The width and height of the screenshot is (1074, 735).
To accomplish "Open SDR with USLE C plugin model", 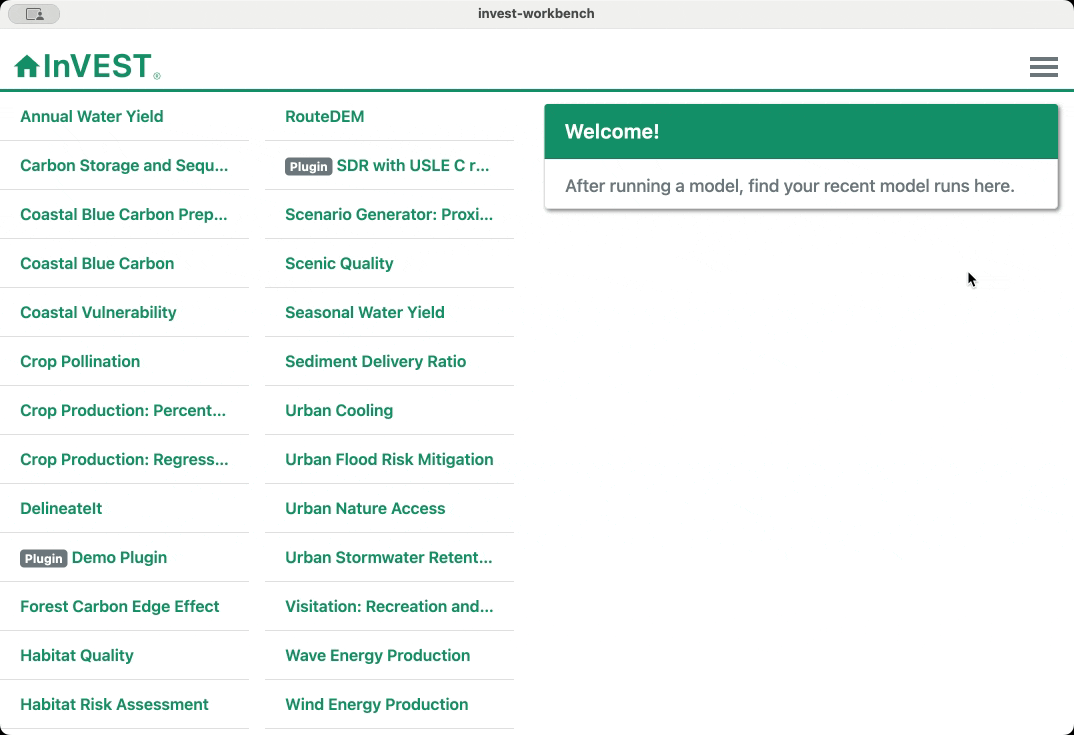I will tap(389, 166).
